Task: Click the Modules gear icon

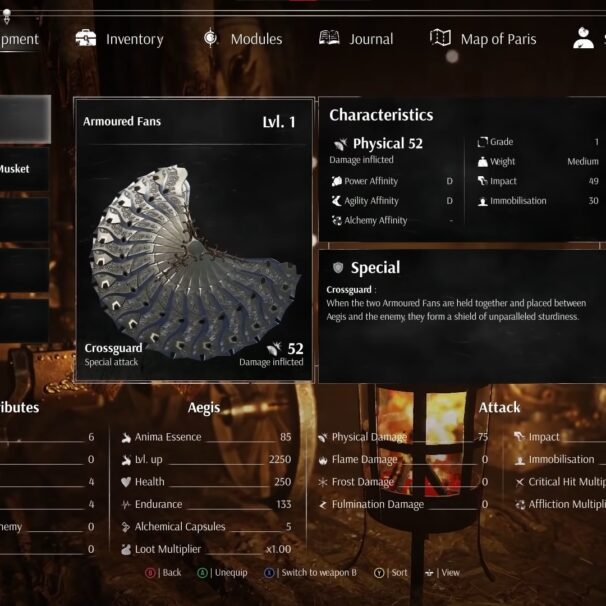Action: (211, 38)
